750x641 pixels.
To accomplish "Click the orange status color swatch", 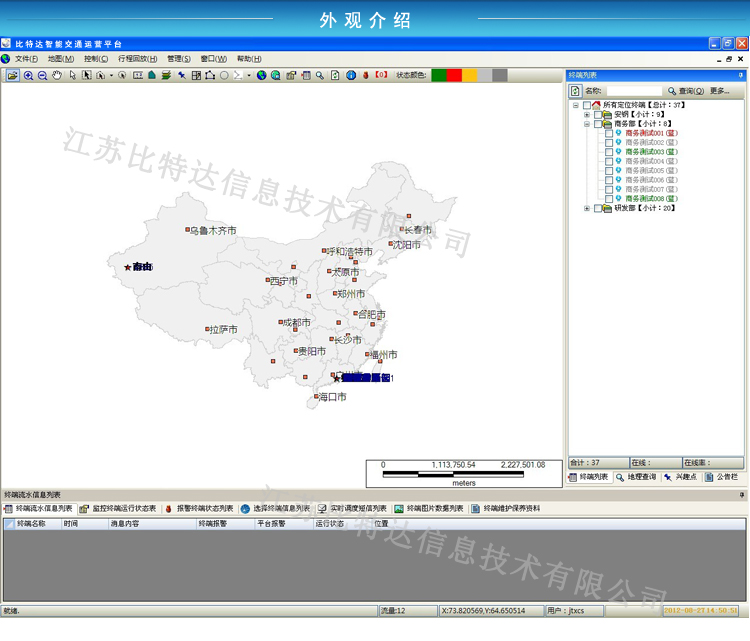I will (x=469, y=75).
